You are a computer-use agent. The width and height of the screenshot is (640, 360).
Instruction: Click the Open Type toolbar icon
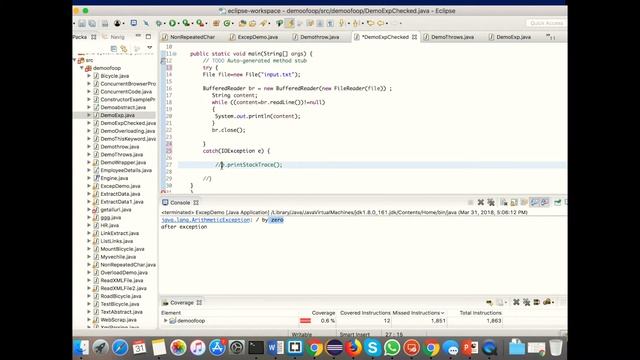pyautogui.click(x=242, y=23)
